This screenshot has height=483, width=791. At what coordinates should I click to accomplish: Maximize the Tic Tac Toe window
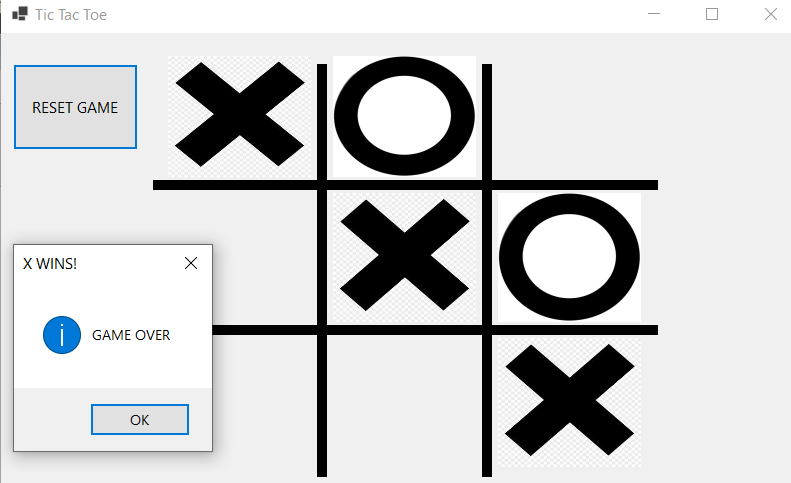pyautogui.click(x=712, y=14)
